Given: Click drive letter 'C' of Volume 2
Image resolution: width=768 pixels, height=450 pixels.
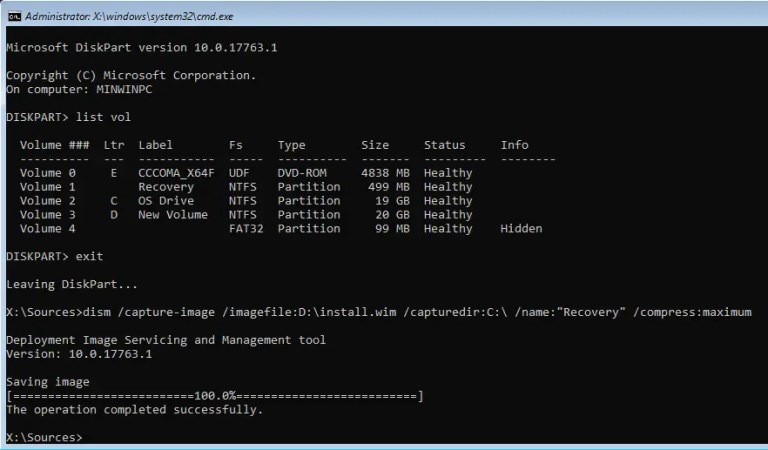Looking at the screenshot, I should (x=114, y=201).
